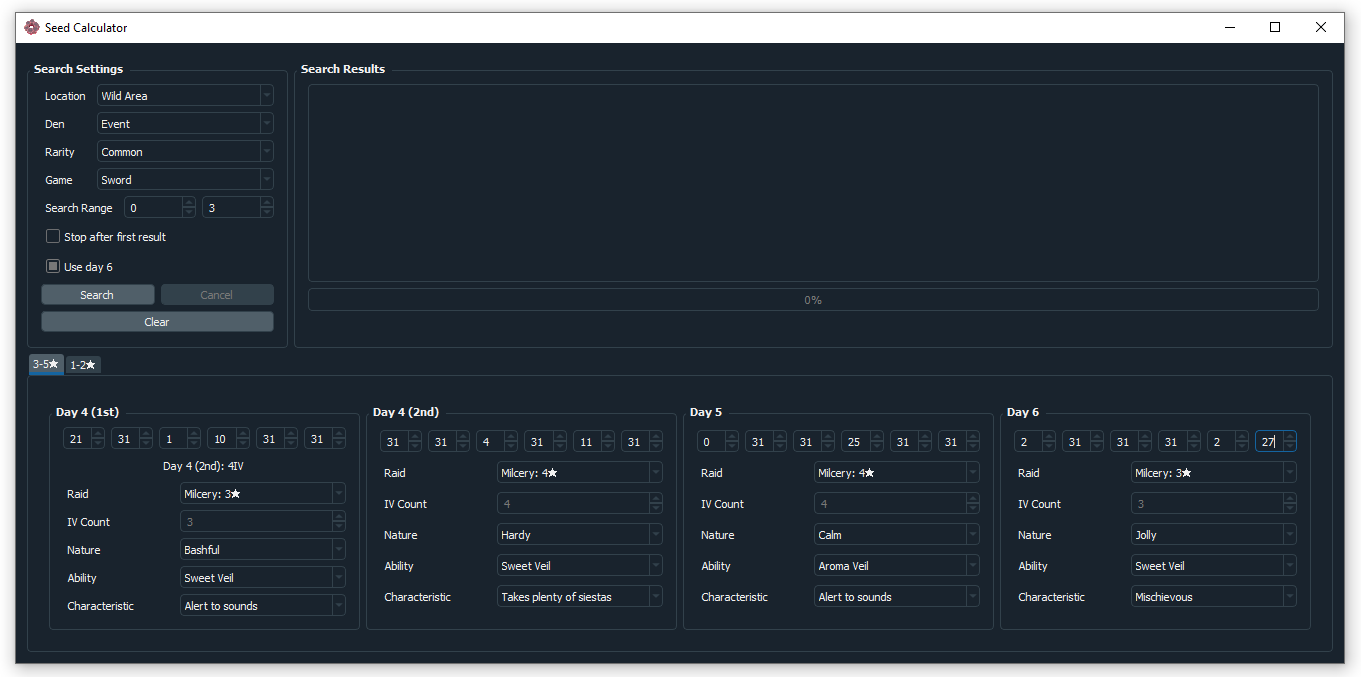Image resolution: width=1361 pixels, height=677 pixels.
Task: Expand the Game dropdown set to Sword
Action: 185,180
